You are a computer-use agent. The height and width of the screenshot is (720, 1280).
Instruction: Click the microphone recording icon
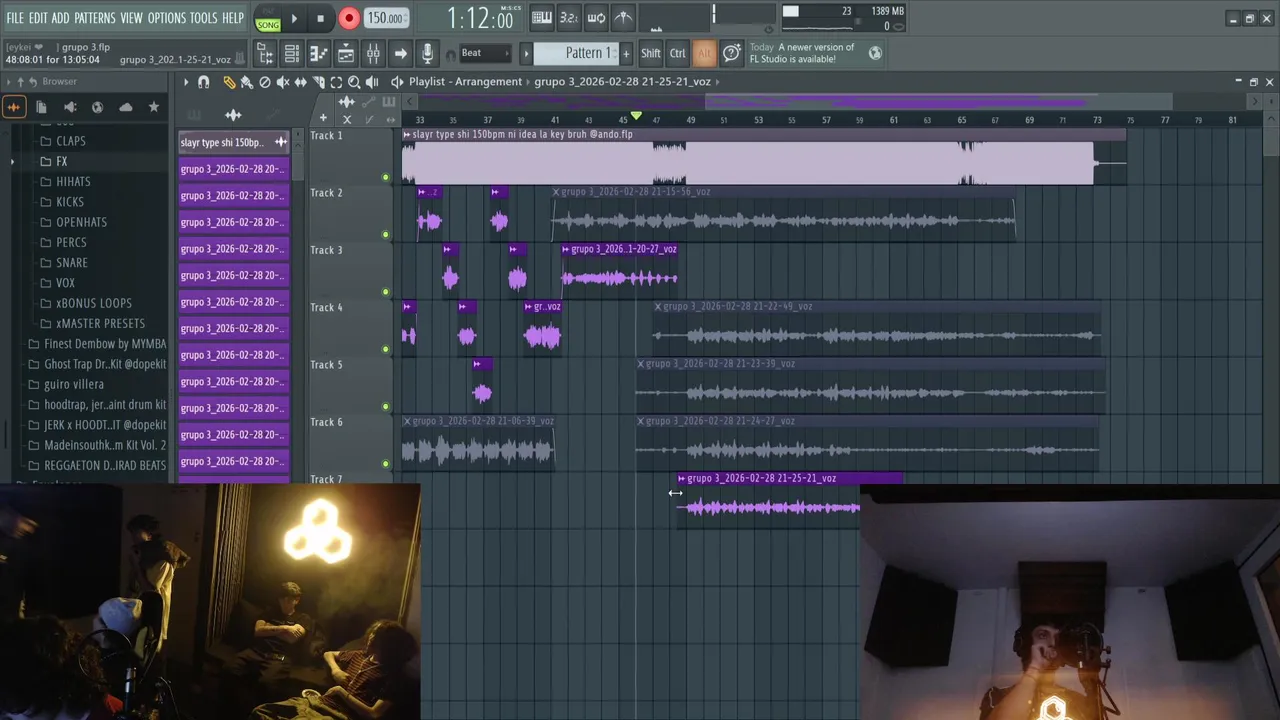[427, 54]
